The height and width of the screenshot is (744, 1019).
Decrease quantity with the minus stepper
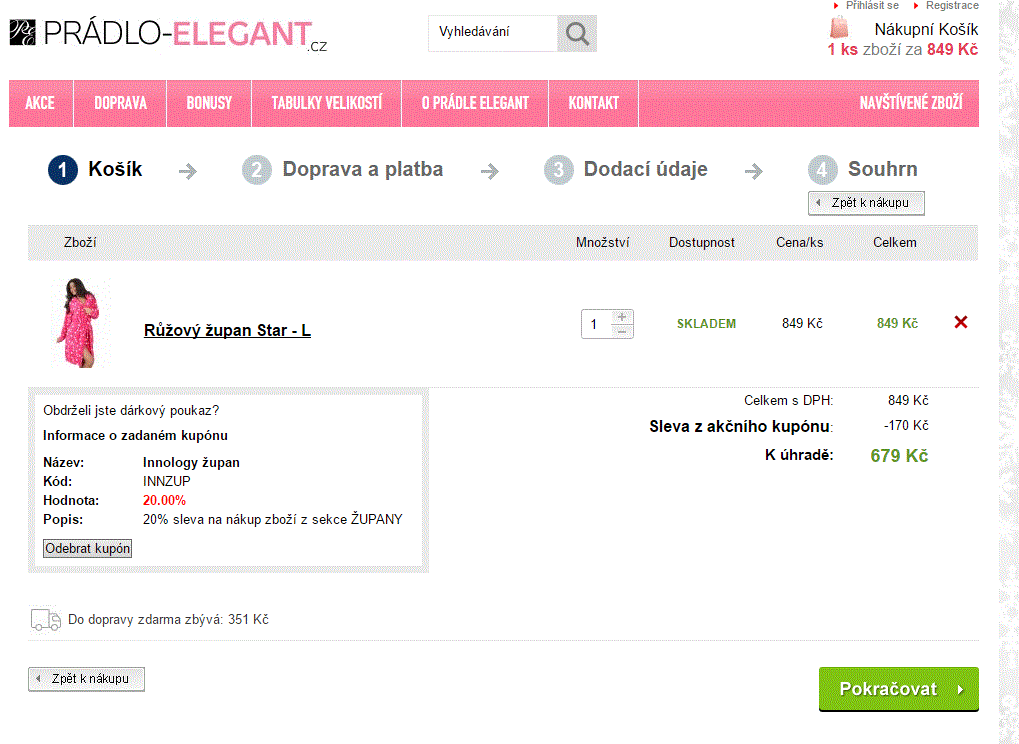(622, 331)
